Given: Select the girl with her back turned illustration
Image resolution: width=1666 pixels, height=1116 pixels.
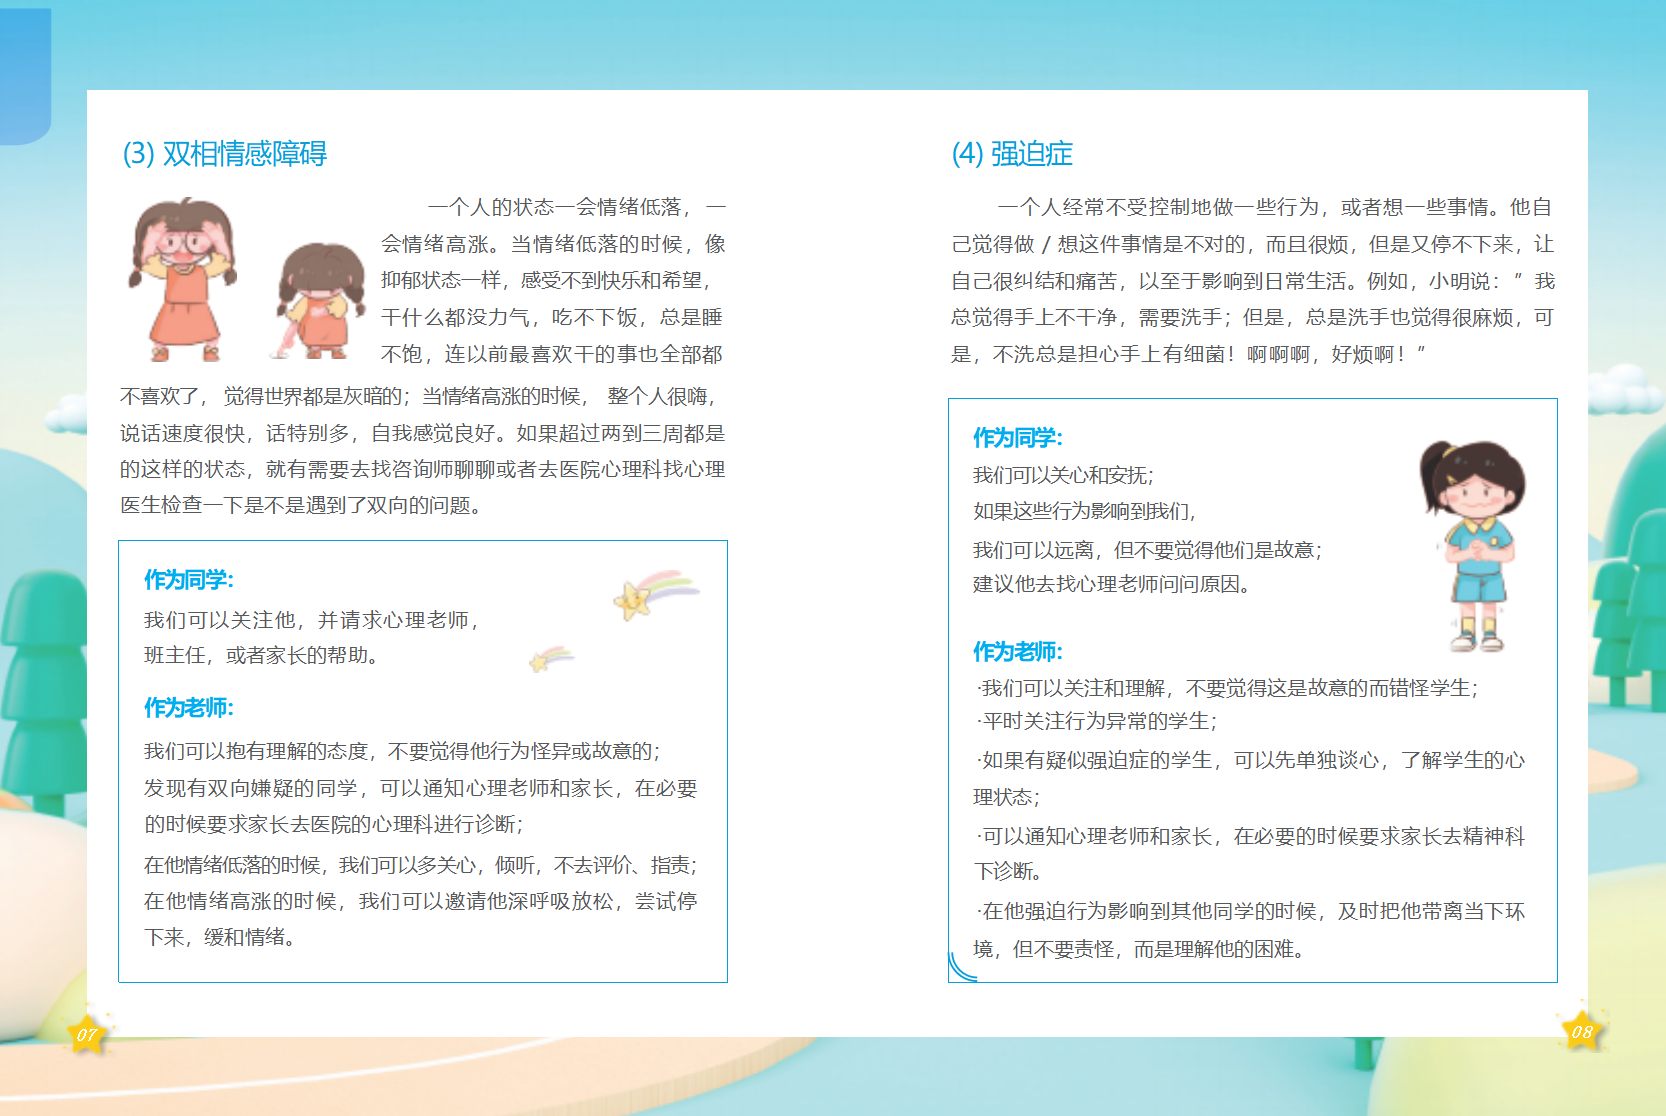Looking at the screenshot, I should point(319,300).
